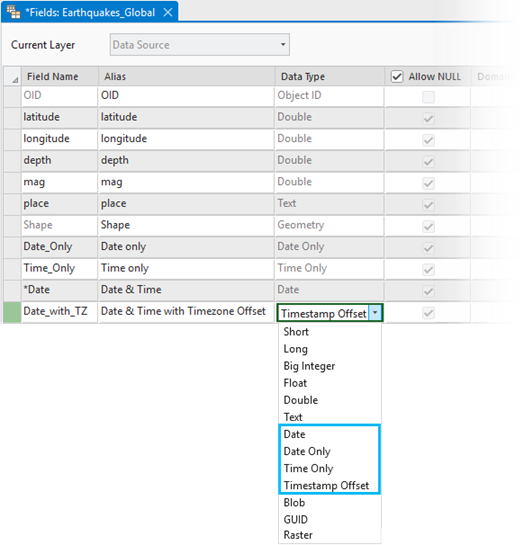Image resolution: width=524 pixels, height=545 pixels.
Task: Choose Big Integer from data type list
Action: pos(309,366)
